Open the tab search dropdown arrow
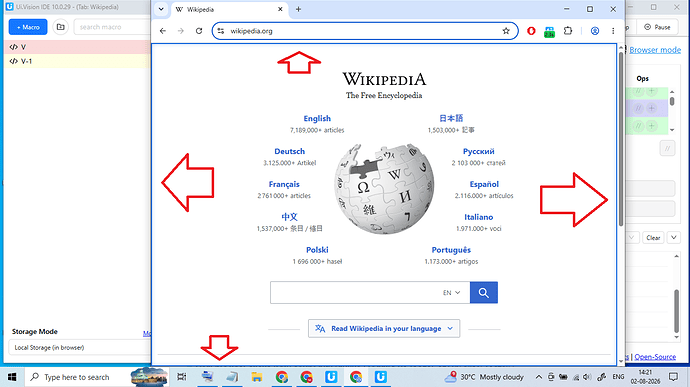The height and width of the screenshot is (387, 690). click(161, 9)
